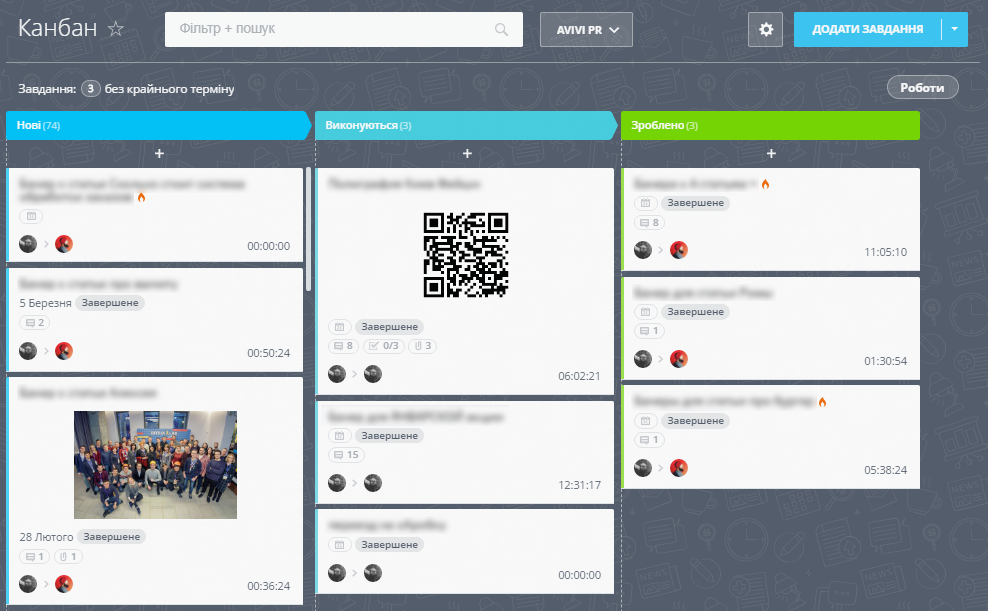This screenshot has width=988, height=611.
Task: Click the timer 11:05:10
Action: [885, 252]
